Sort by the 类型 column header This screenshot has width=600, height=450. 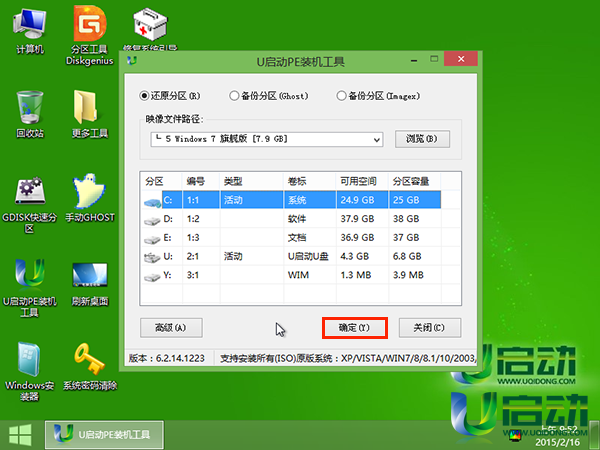point(251,181)
